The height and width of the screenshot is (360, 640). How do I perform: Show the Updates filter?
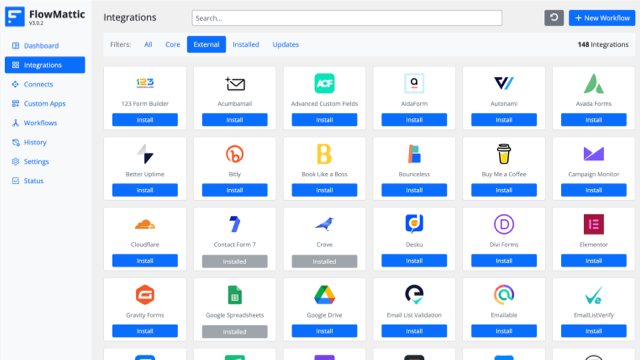[x=286, y=44]
